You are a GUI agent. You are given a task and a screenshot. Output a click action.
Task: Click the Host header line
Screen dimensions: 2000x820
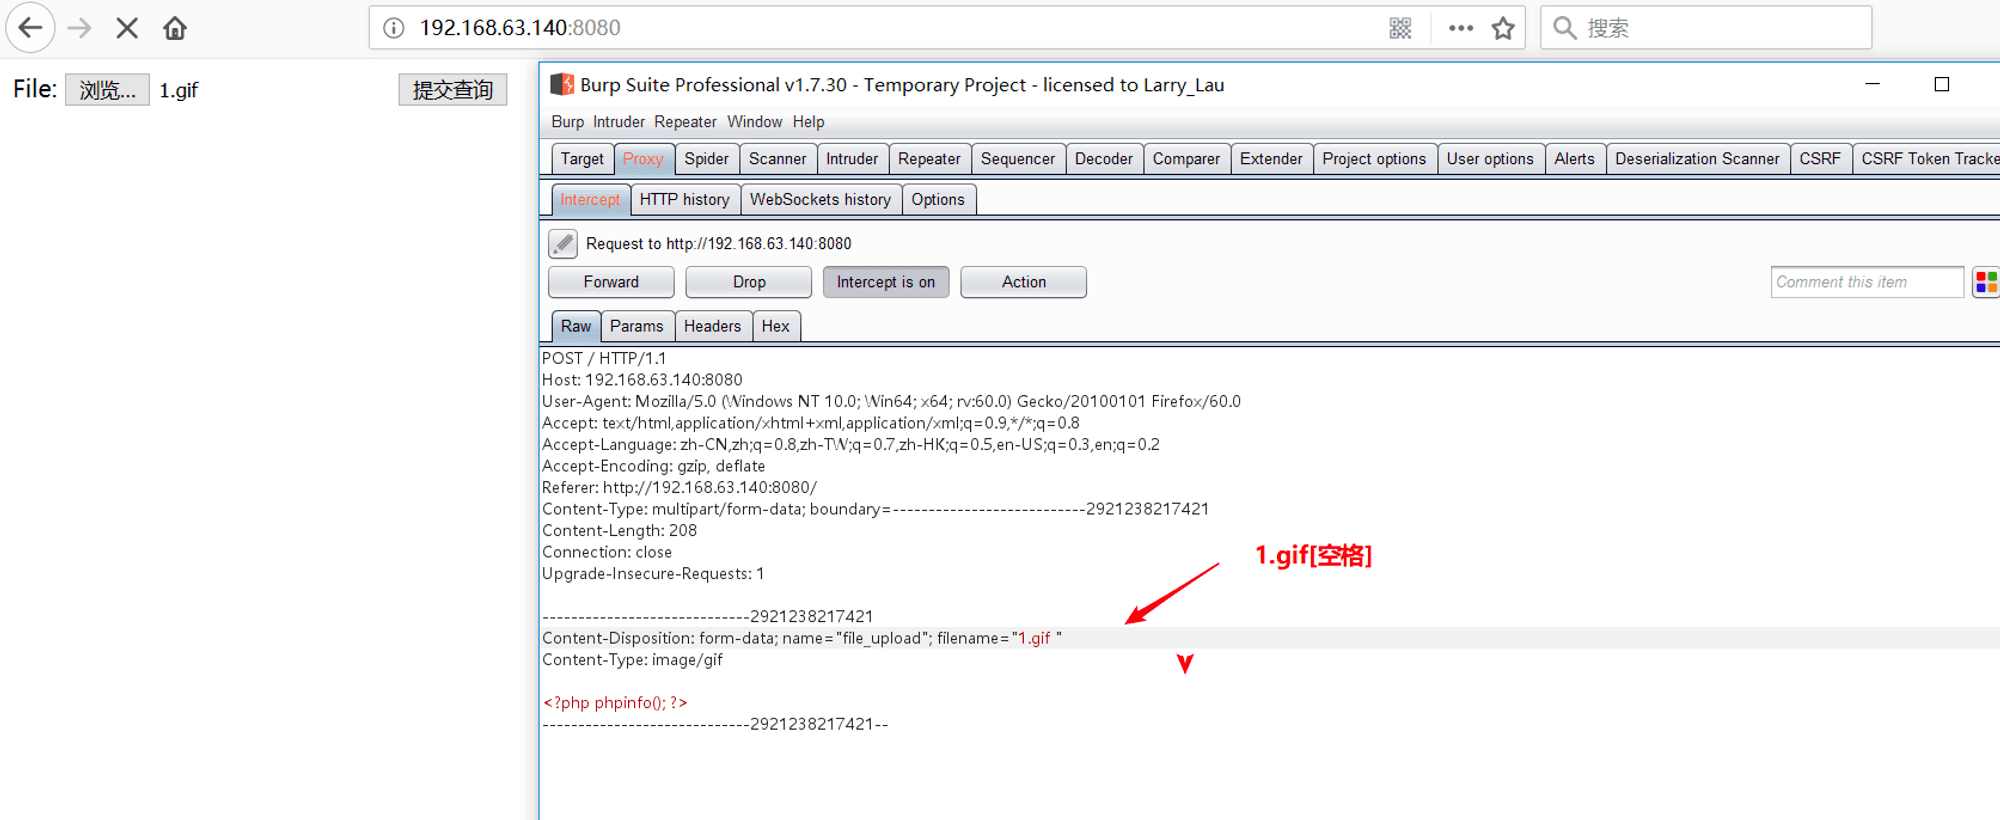(x=642, y=380)
